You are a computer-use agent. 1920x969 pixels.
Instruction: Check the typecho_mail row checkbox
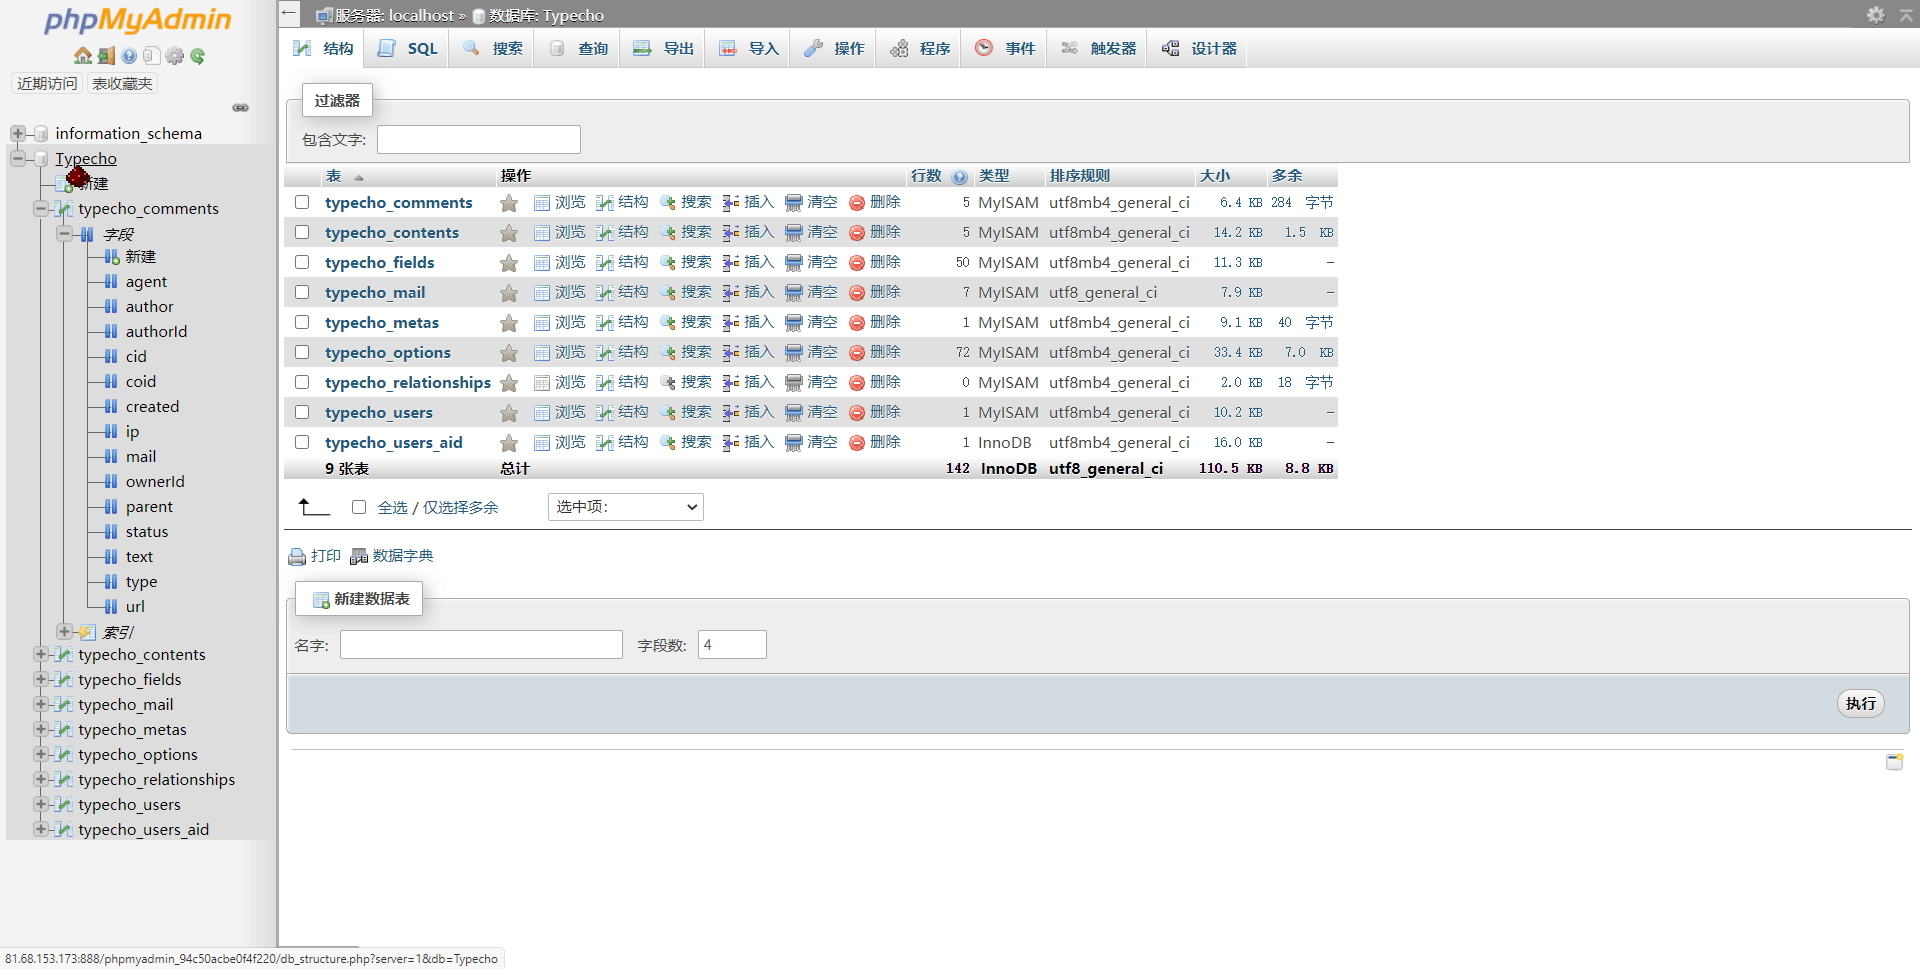tap(302, 292)
